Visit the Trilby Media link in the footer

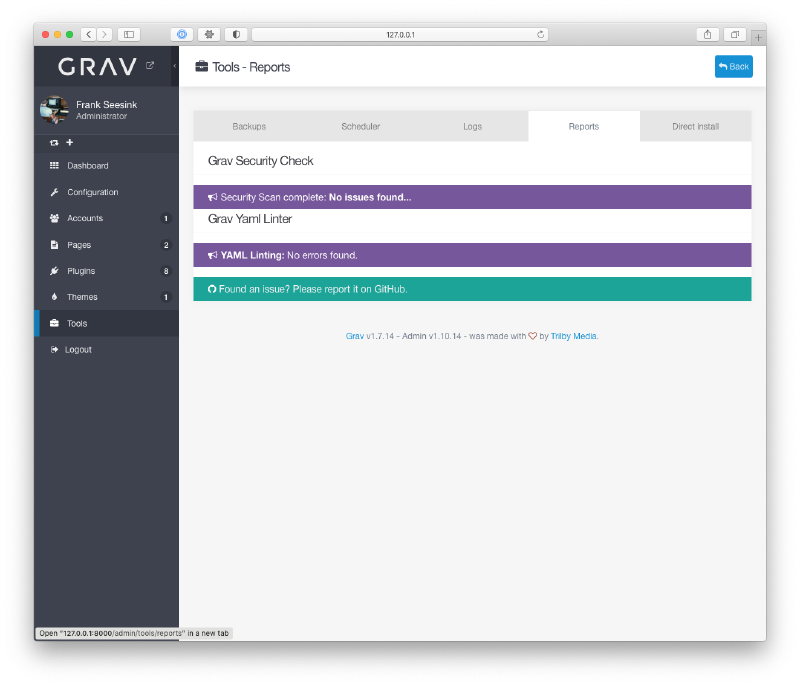[572, 336]
